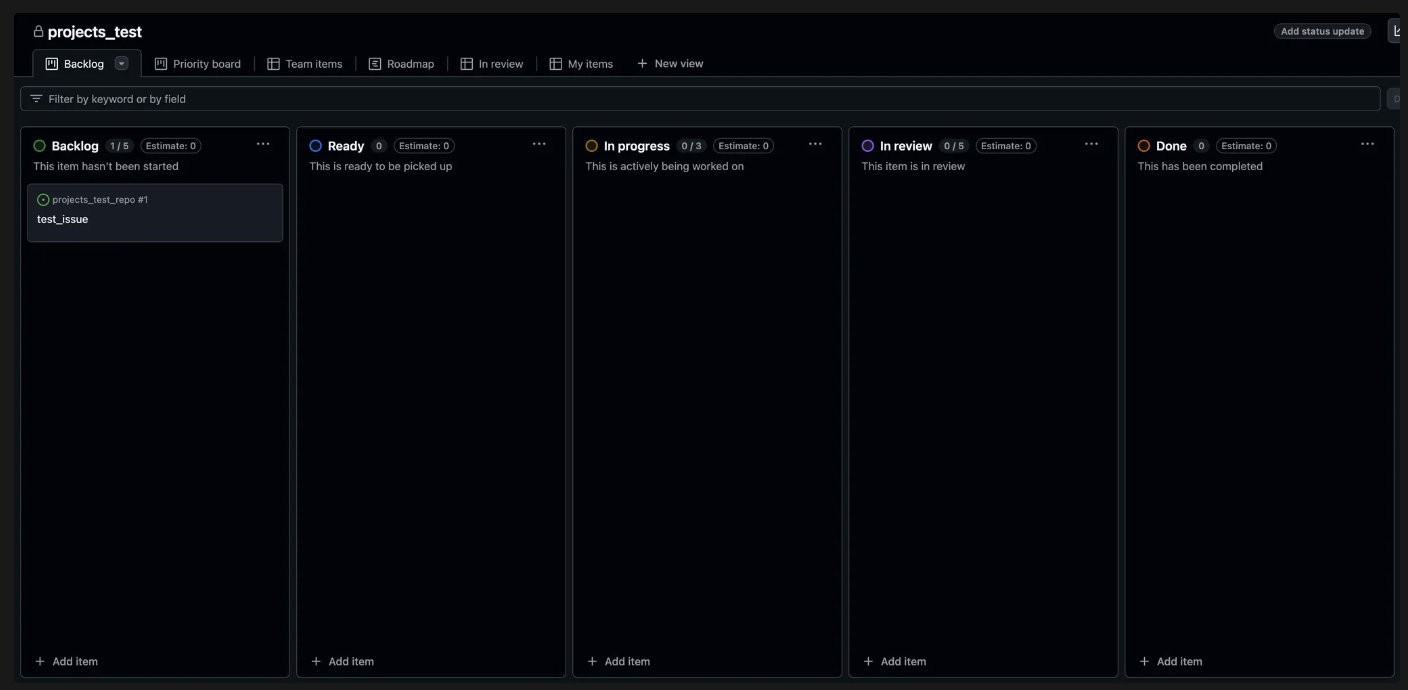Click the Backlog 1 / 5 count badge
1408x690 pixels.
(x=119, y=146)
